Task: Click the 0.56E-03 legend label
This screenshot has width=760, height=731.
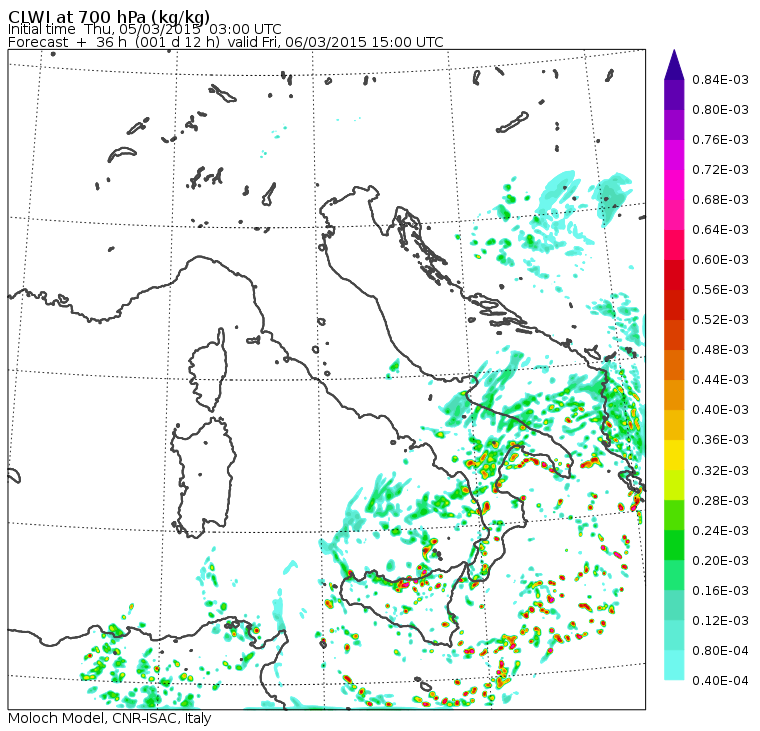Action: click(720, 290)
